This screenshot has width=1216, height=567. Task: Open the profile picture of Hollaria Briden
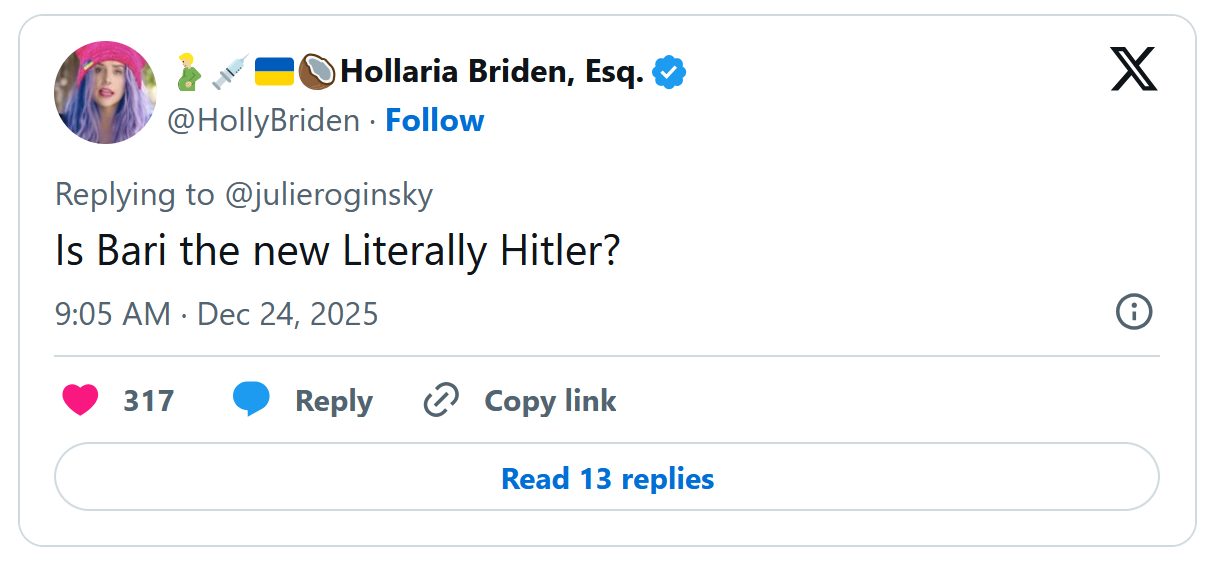pos(105,93)
